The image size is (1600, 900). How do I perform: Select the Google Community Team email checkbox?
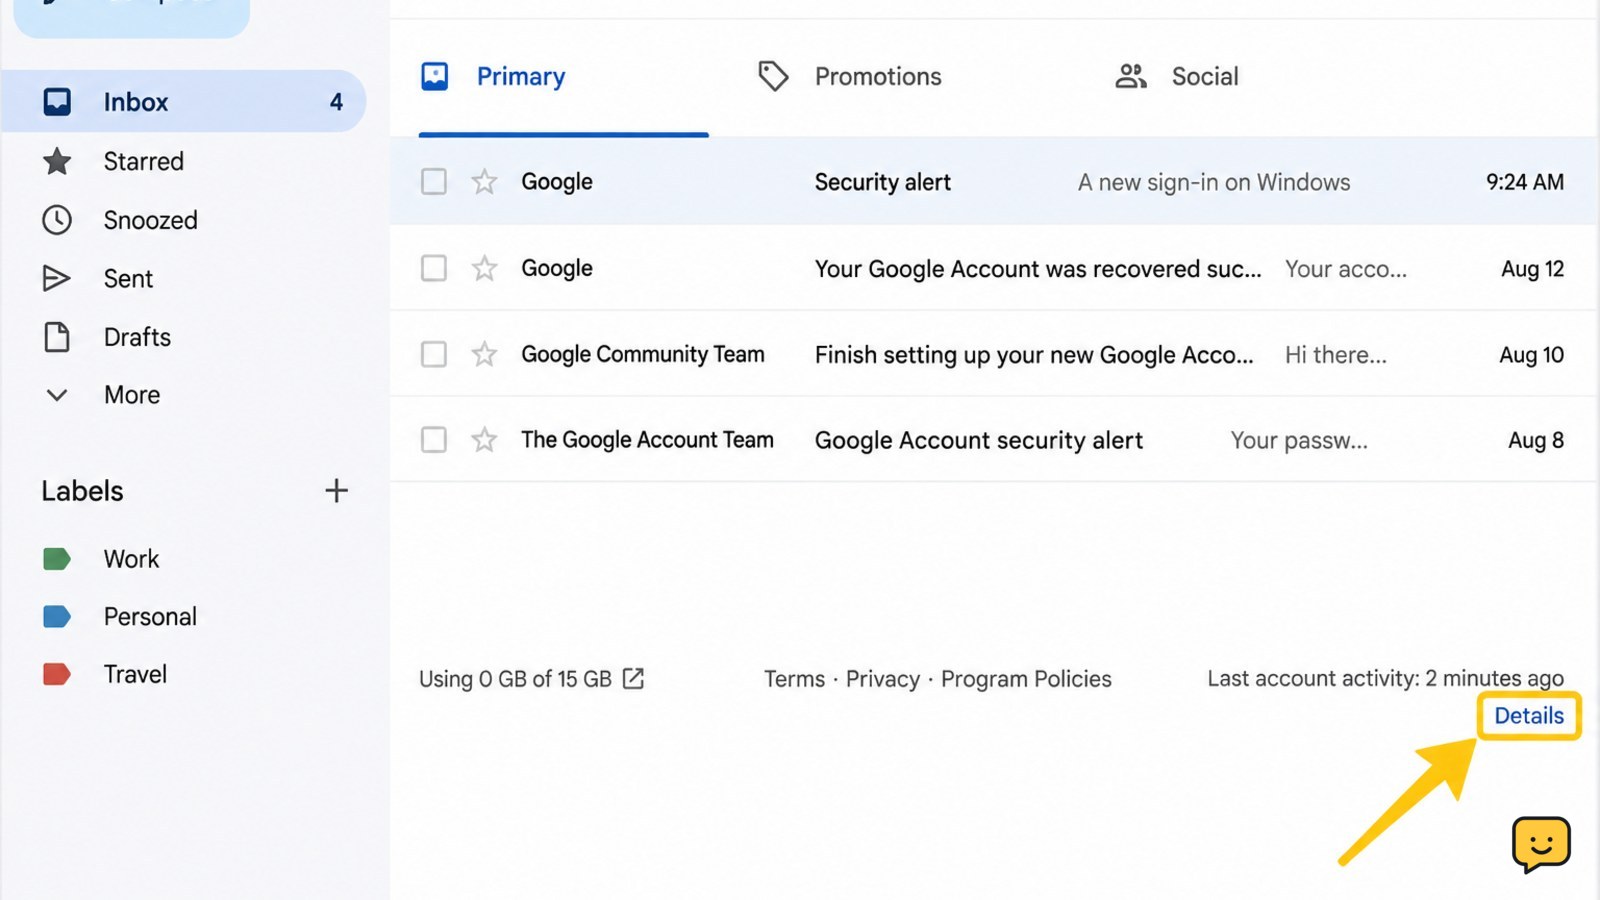(x=434, y=354)
